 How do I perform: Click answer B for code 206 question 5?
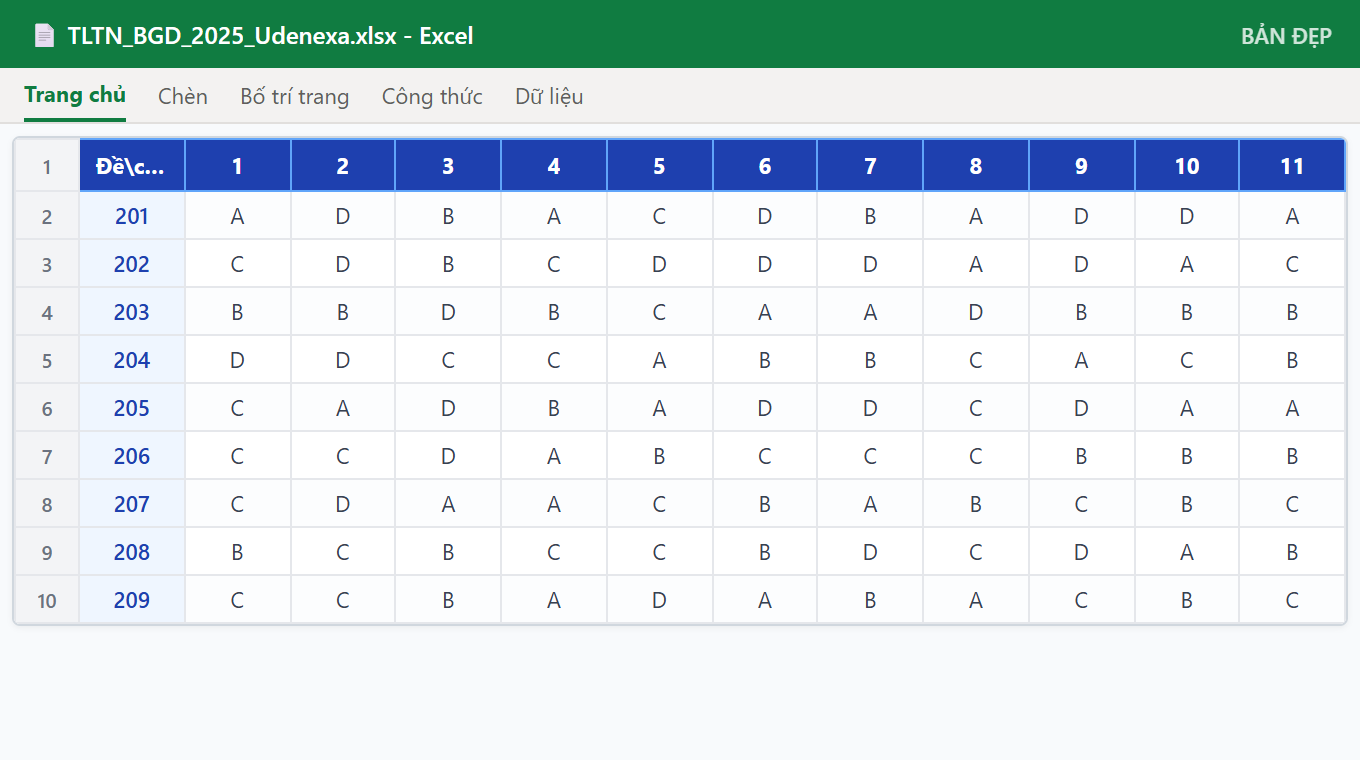pos(660,456)
